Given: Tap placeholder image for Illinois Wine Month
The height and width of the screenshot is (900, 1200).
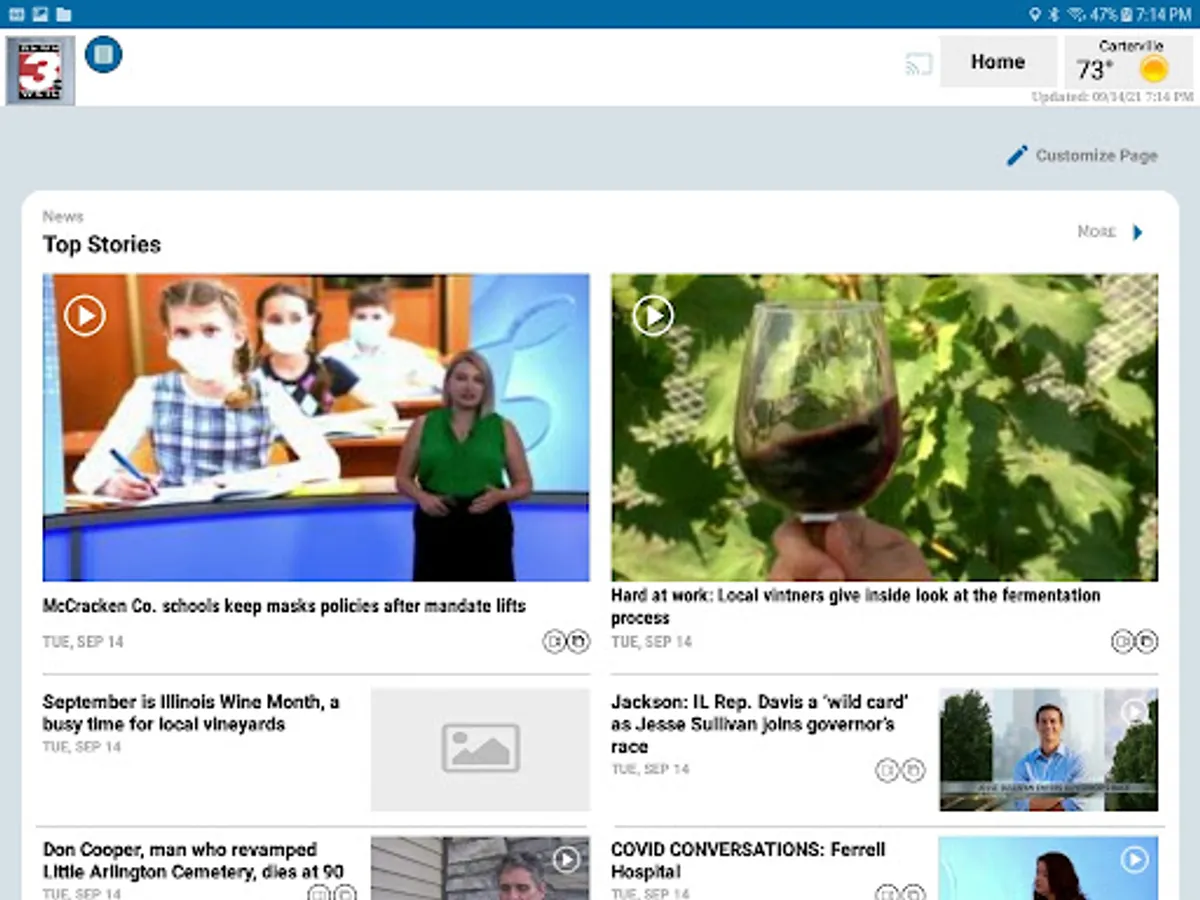Looking at the screenshot, I should click(481, 748).
